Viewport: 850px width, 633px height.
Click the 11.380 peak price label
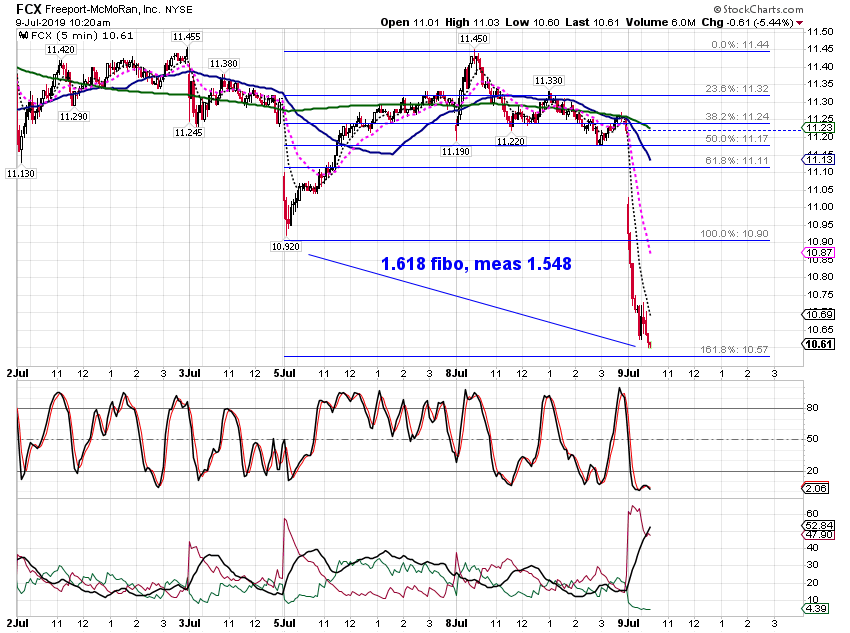[x=223, y=64]
